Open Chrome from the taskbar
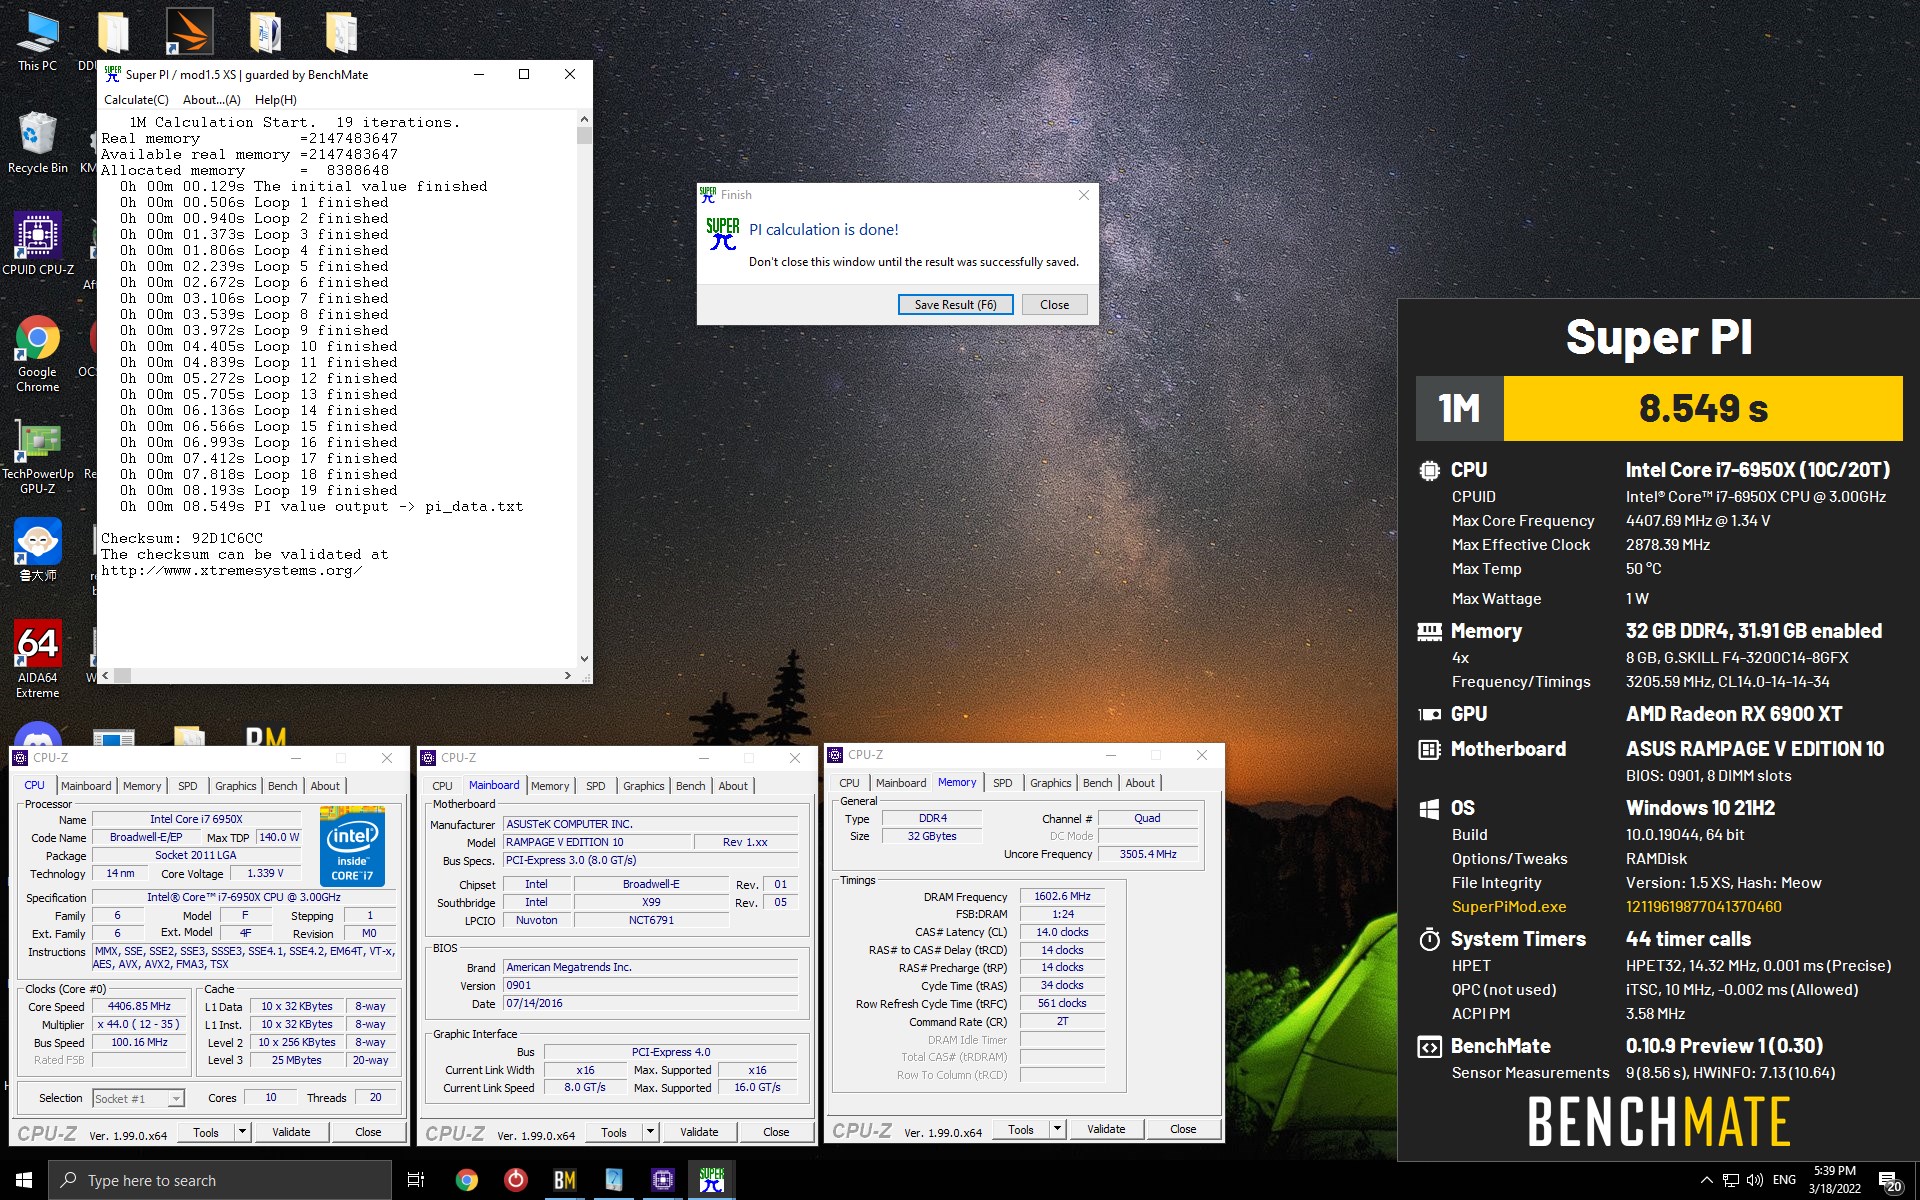Image resolution: width=1920 pixels, height=1200 pixels. pos(467,1180)
